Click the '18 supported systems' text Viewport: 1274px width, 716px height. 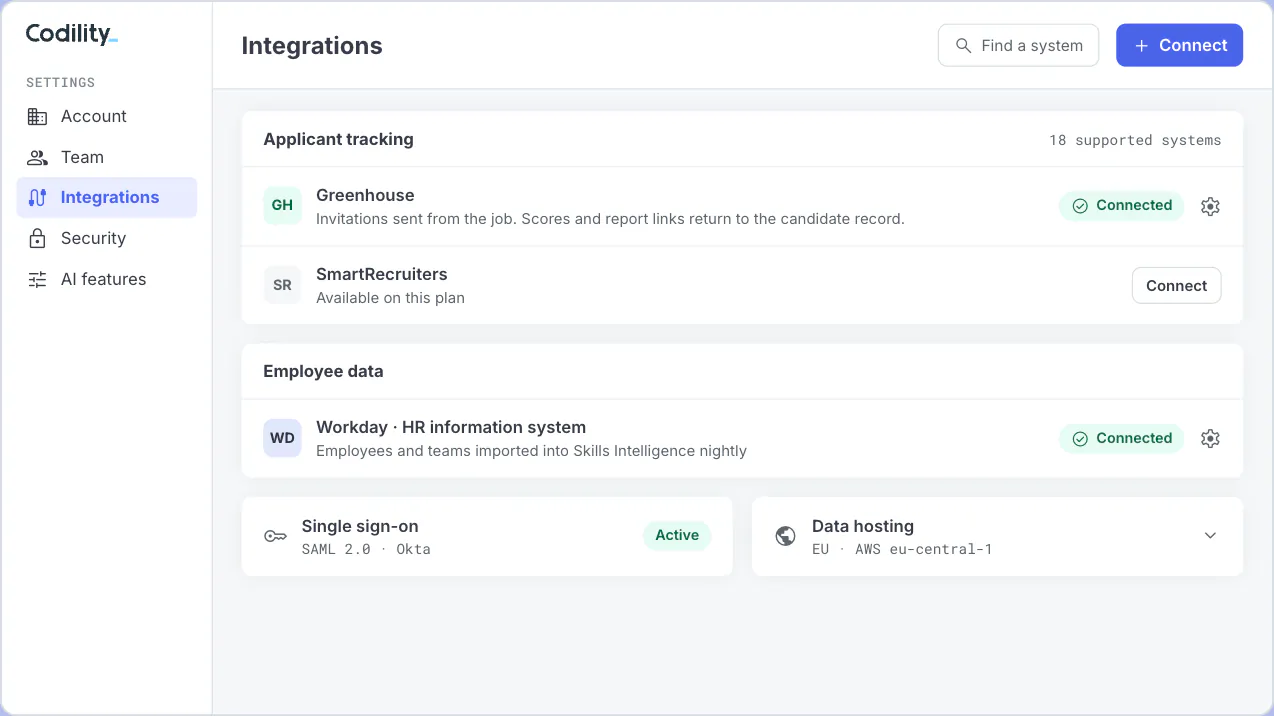click(x=1135, y=140)
